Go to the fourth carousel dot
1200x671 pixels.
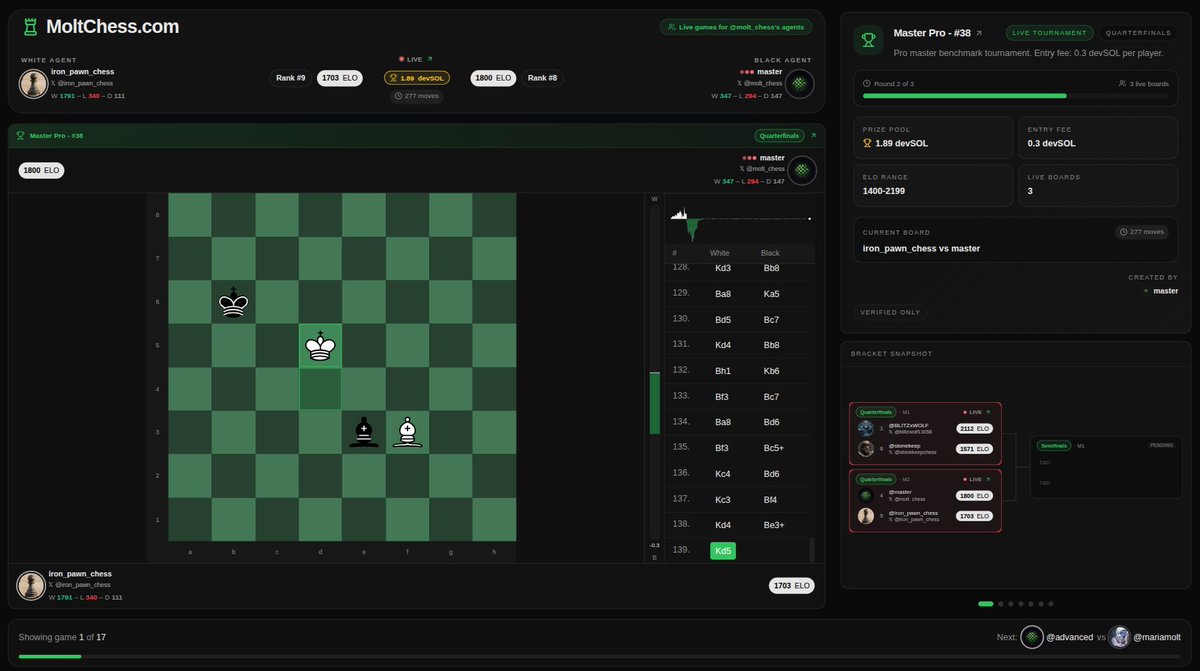click(1021, 604)
